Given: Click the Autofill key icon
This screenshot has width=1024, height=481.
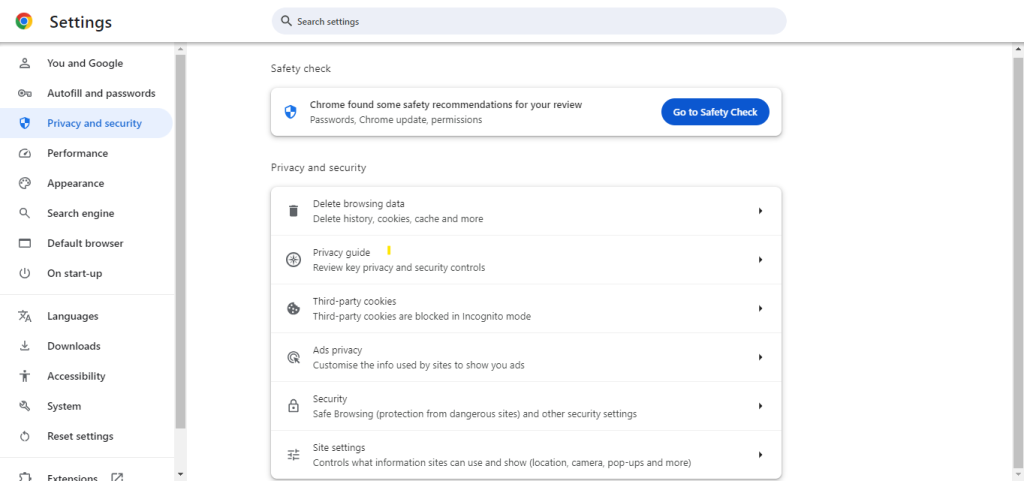Looking at the screenshot, I should point(25,93).
